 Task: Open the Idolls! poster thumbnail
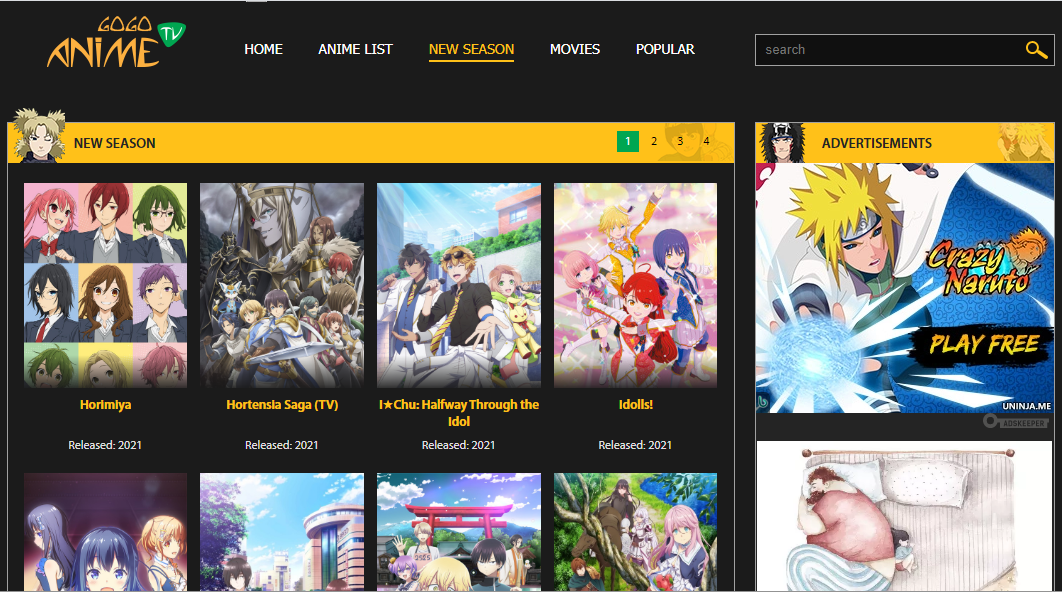(x=635, y=285)
